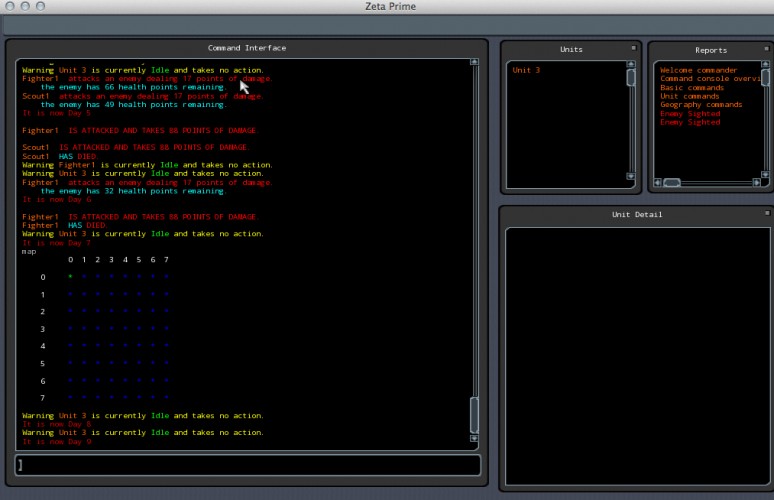Click 'Fighter1 HAS DIED' log line
This screenshot has height=500, width=774.
(64, 226)
